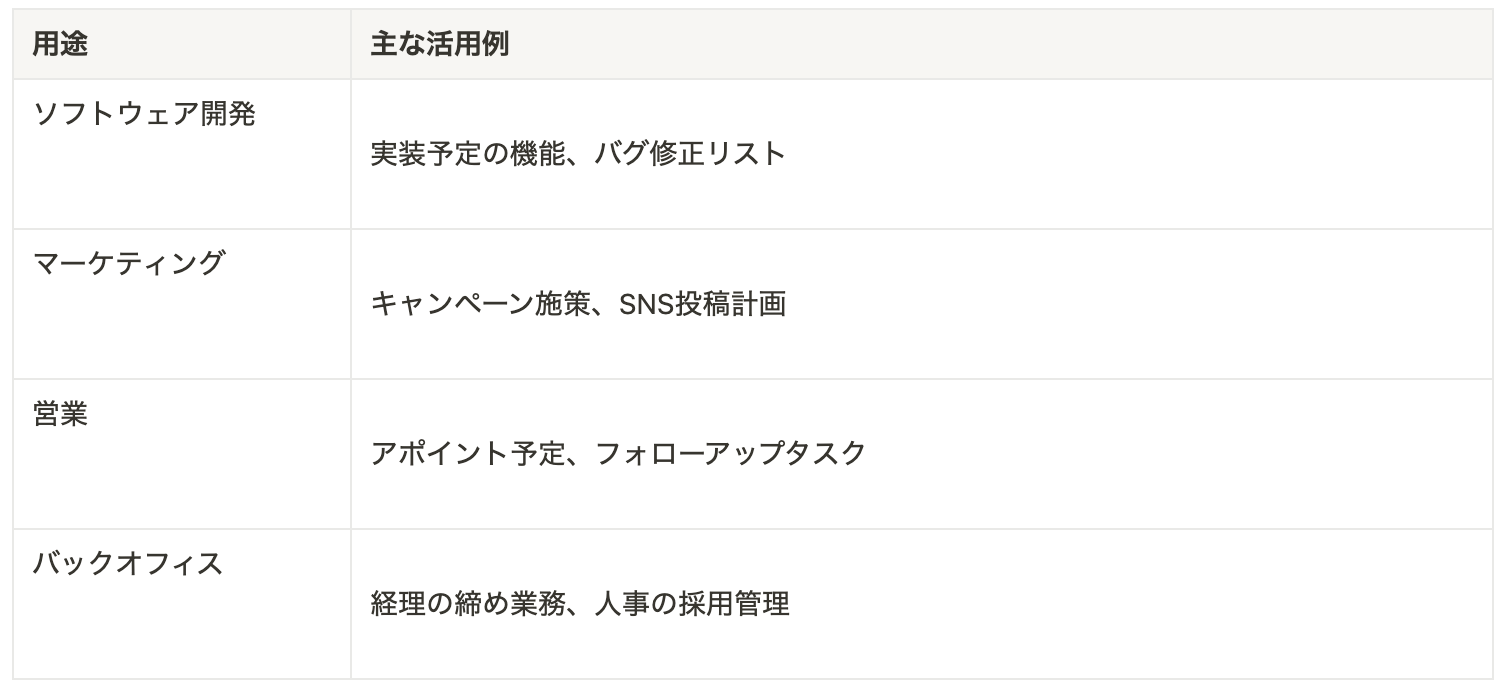The height and width of the screenshot is (690, 1506).
Task: Click the 用途 column header
Action: (x=60, y=46)
